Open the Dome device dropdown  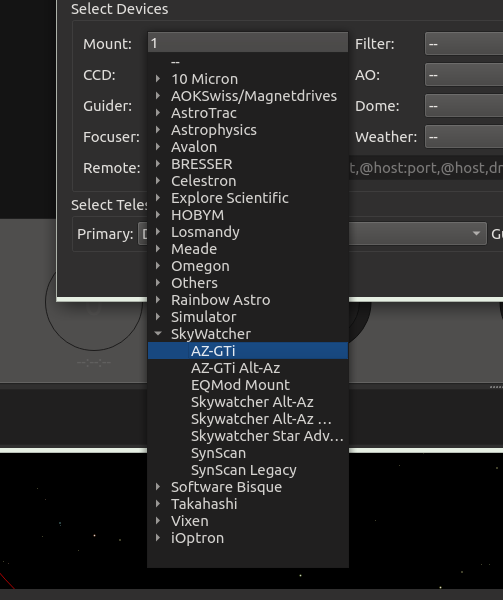pos(464,106)
